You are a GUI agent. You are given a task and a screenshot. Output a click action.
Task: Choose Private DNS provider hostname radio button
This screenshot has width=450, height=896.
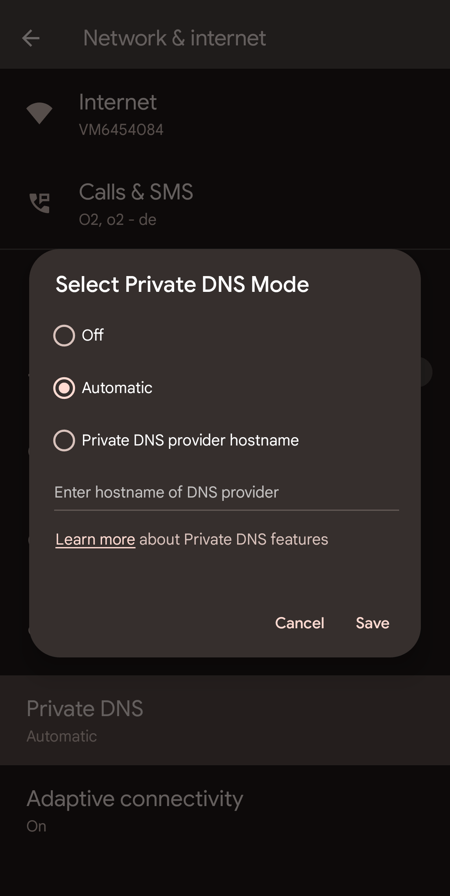point(64,441)
